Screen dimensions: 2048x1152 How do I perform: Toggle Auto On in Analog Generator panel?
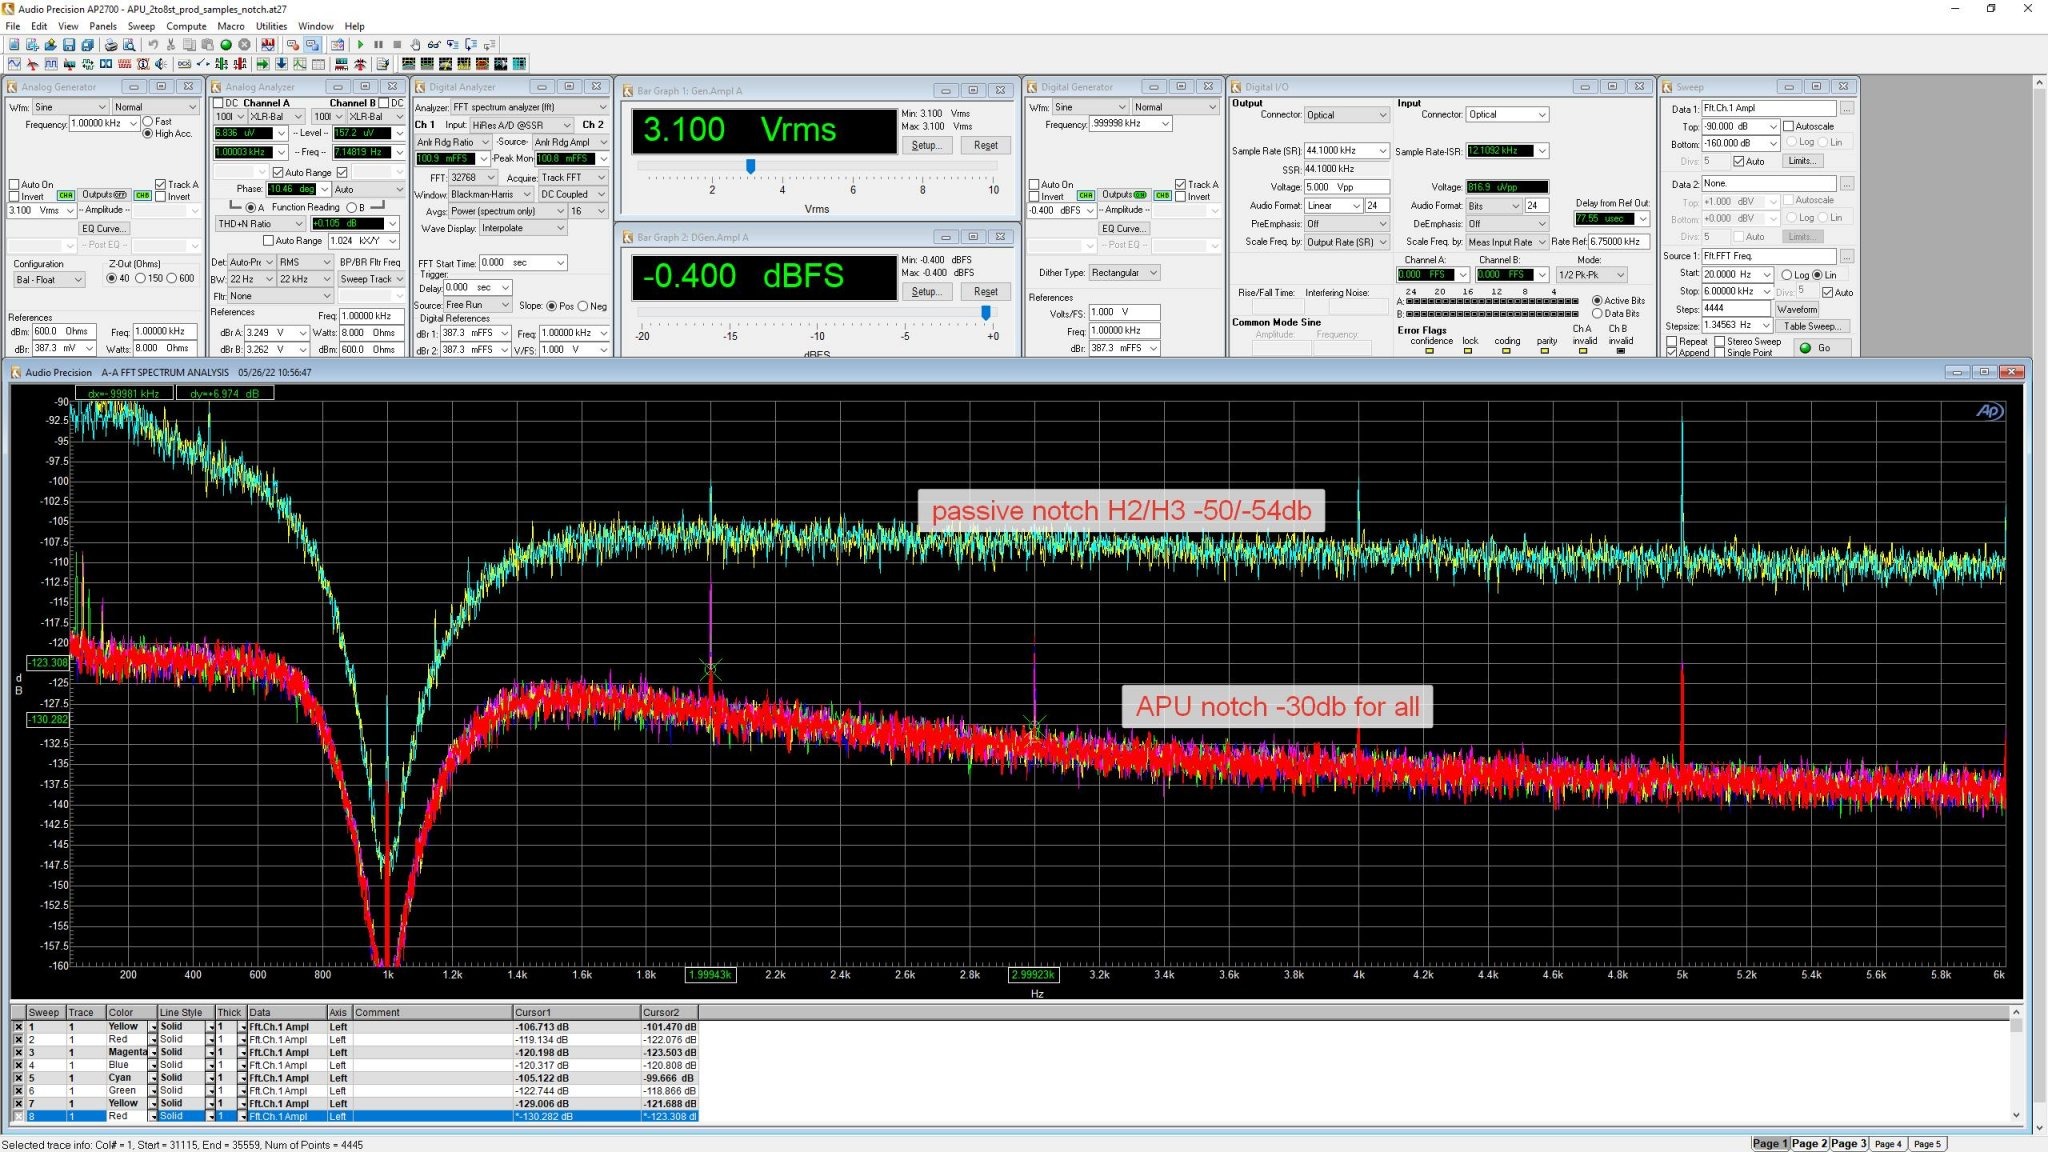[14, 184]
